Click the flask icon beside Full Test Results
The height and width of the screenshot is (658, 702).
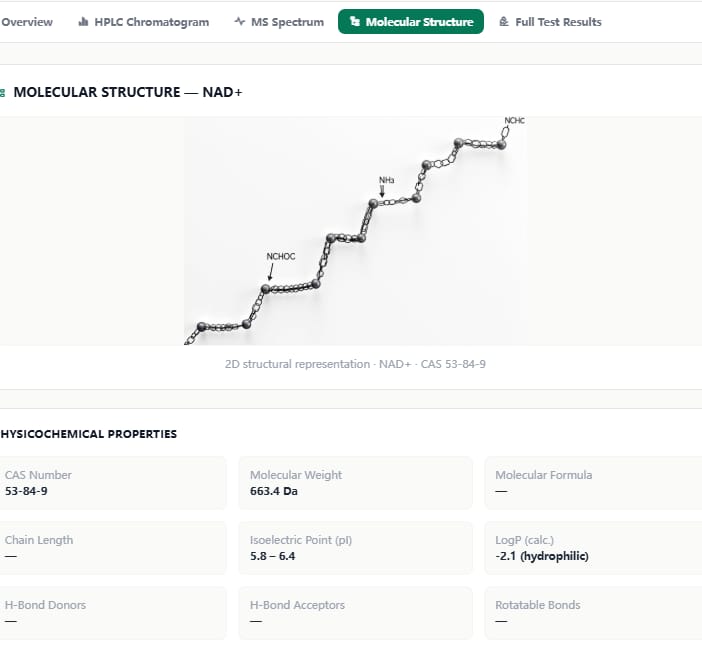click(504, 21)
